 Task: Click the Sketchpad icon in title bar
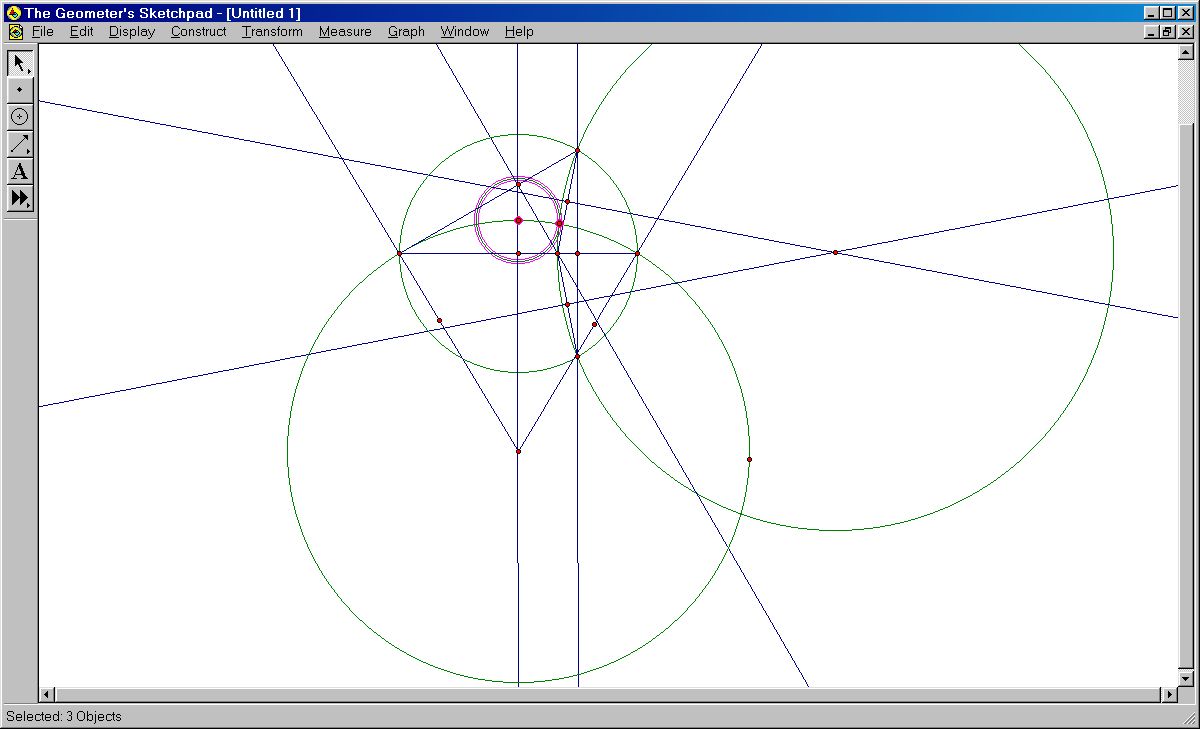[x=13, y=13]
